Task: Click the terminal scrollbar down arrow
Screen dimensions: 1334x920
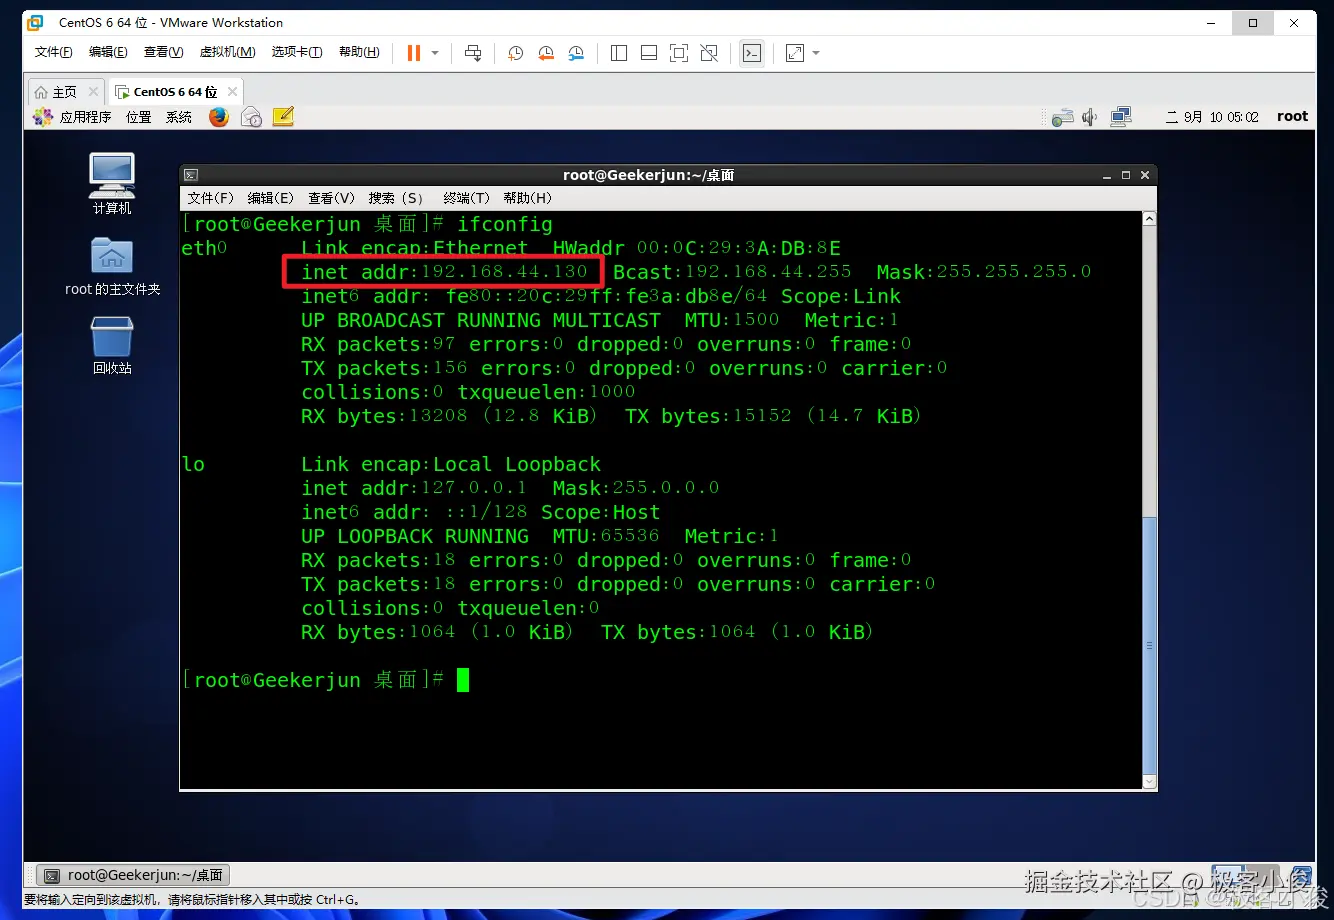Action: pyautogui.click(x=1149, y=781)
